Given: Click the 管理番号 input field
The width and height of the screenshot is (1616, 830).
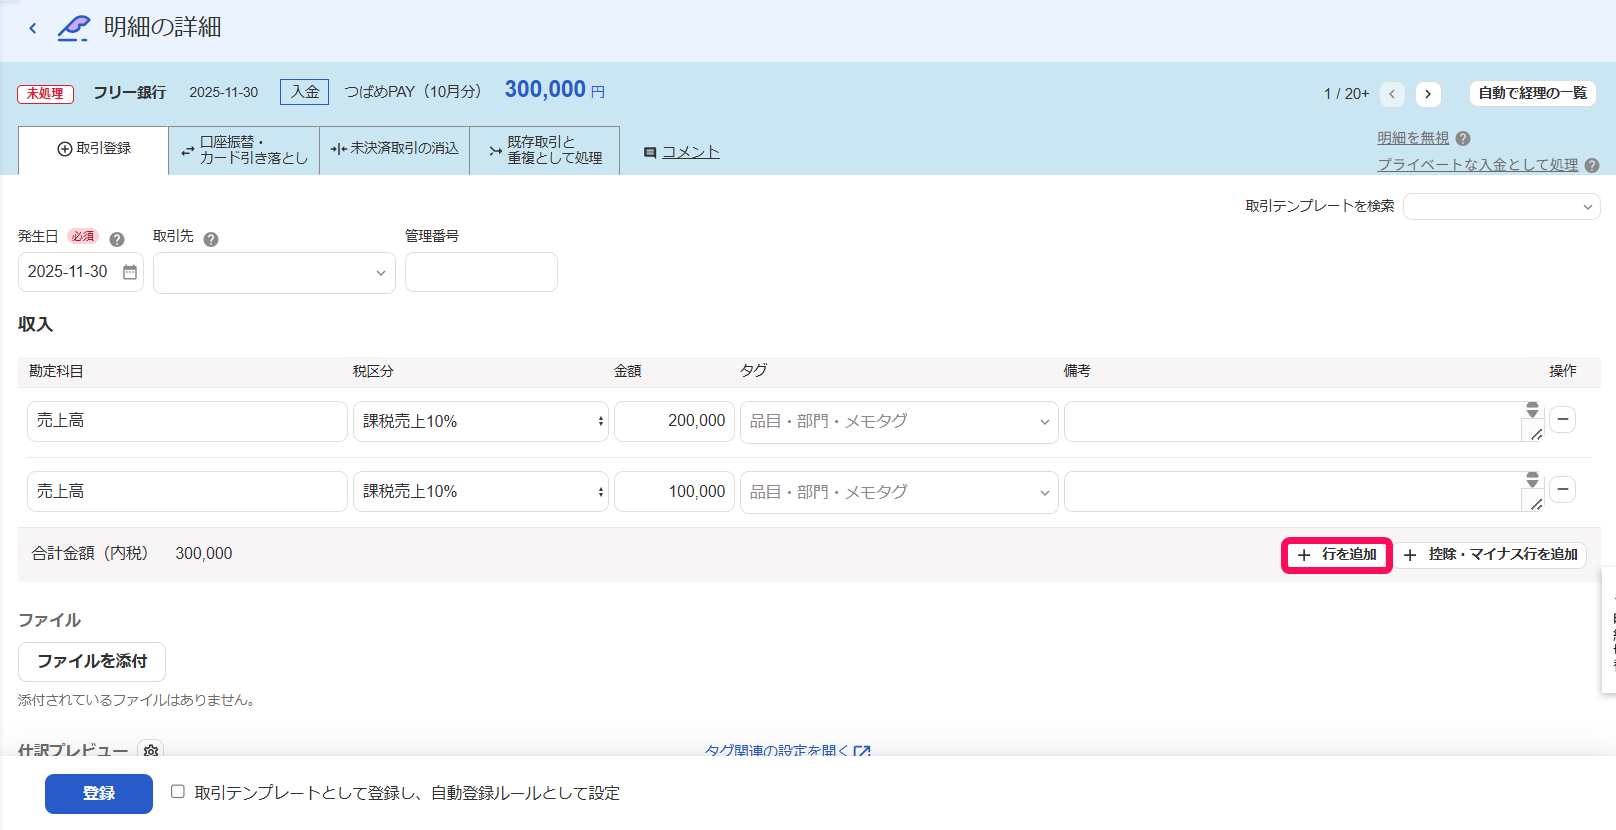Looking at the screenshot, I should pos(481,272).
